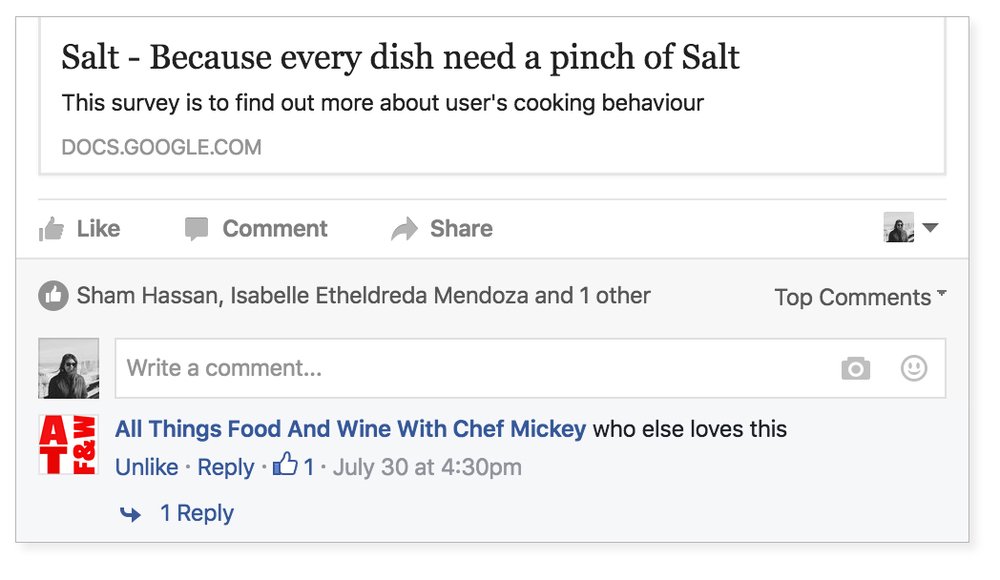This screenshot has width=1000, height=580.
Task: Click the blue comment like-count thumb
Action: [x=285, y=465]
